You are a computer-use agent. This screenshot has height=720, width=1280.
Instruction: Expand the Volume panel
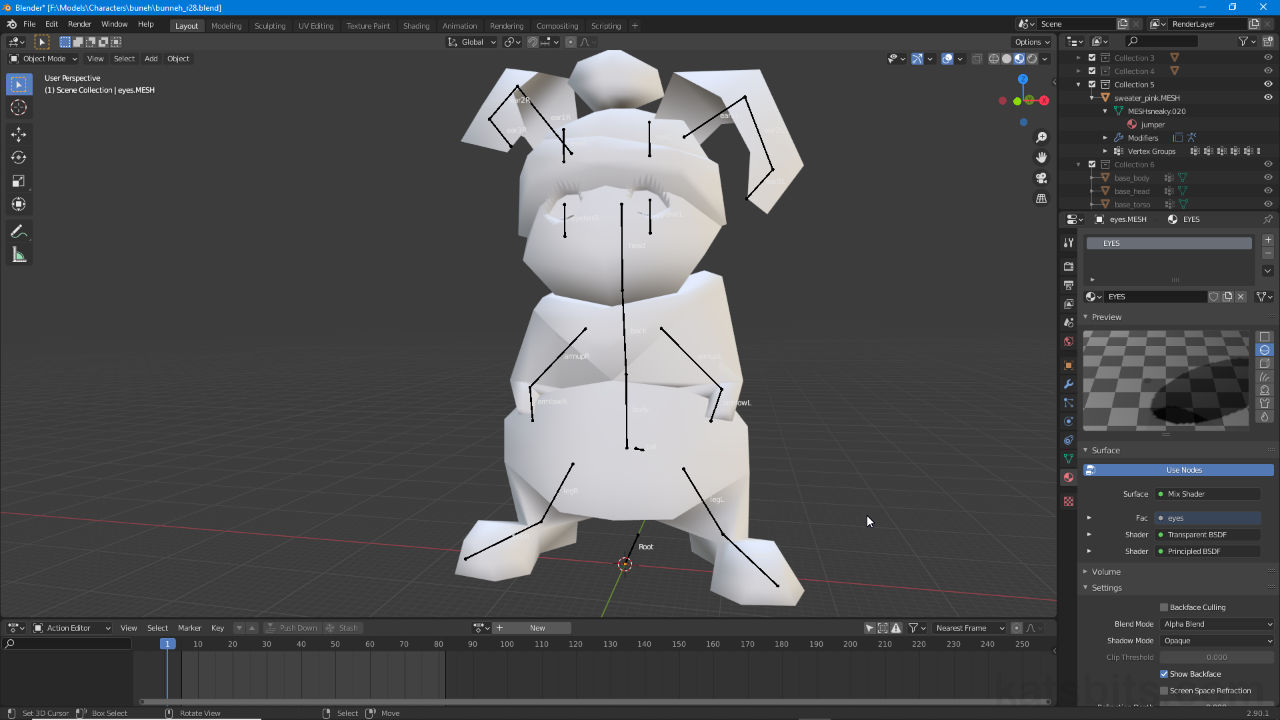pos(1106,572)
